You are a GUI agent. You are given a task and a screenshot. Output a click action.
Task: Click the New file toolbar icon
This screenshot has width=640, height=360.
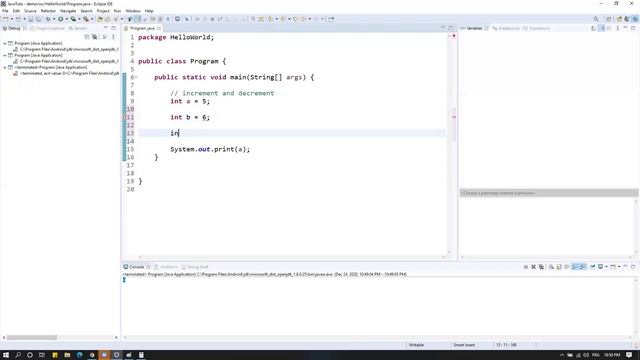click(x=5, y=19)
